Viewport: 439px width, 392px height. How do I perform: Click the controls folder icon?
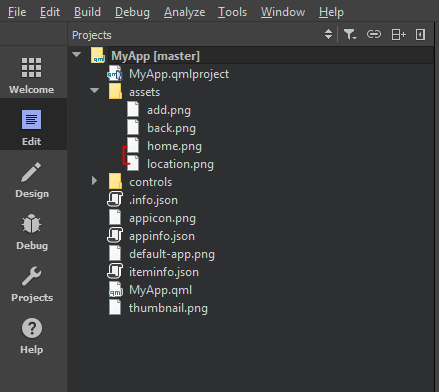point(115,181)
